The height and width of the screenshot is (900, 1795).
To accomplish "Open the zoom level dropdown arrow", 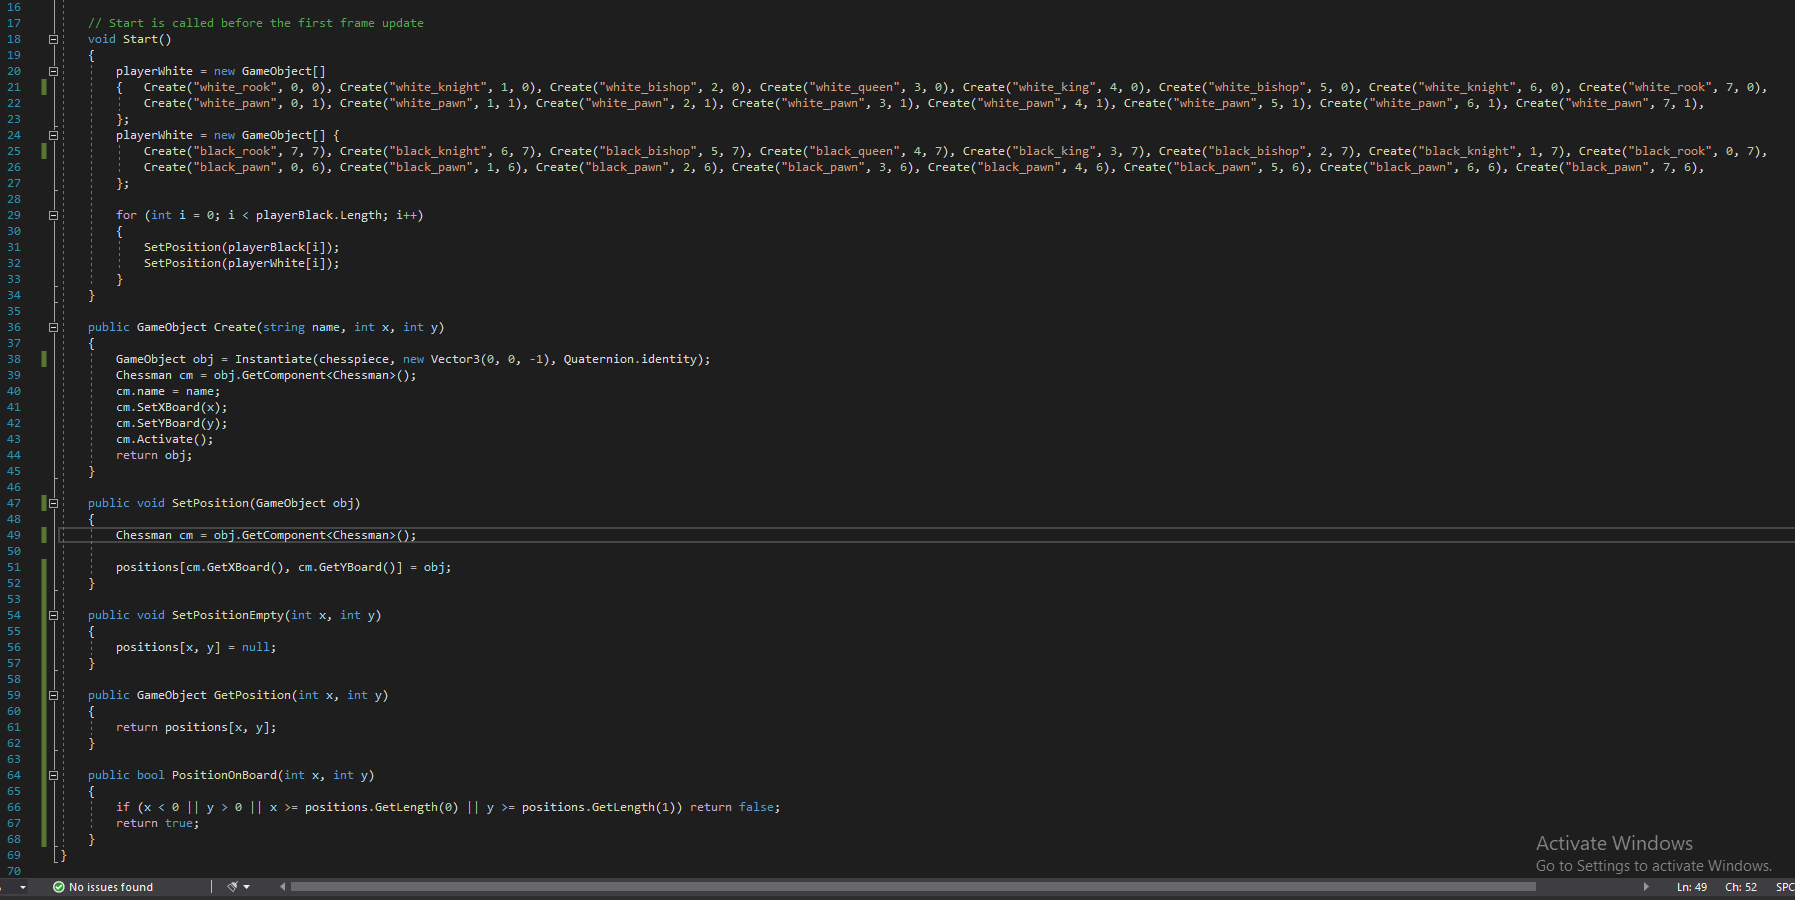I will (23, 887).
